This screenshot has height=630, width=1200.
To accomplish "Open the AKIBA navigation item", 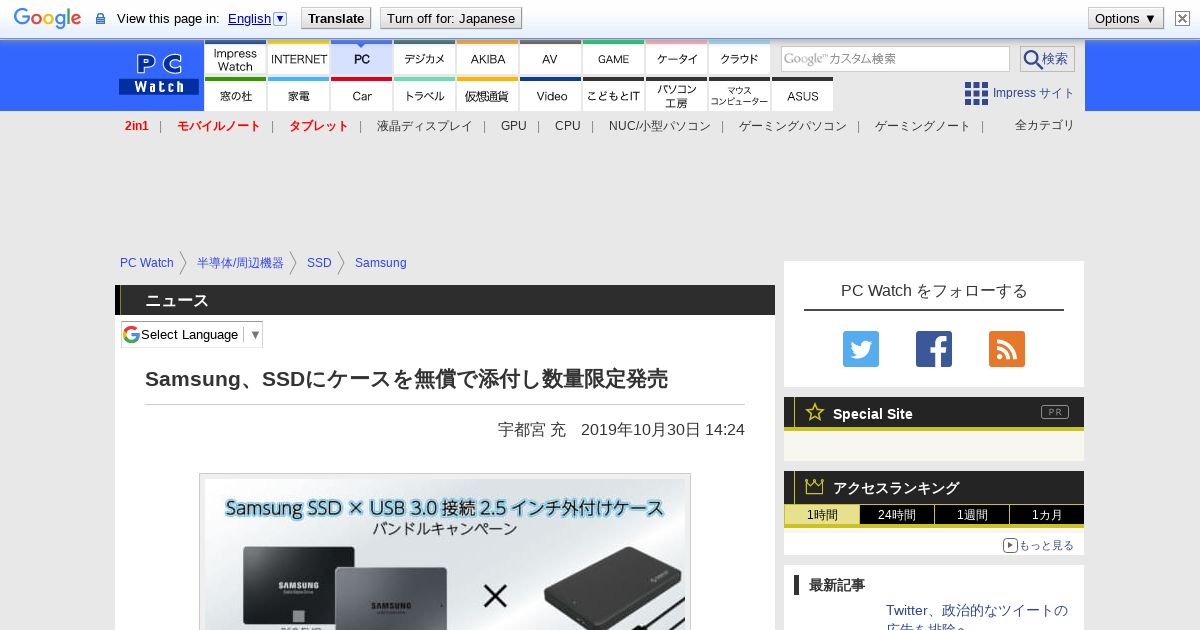I will [488, 59].
